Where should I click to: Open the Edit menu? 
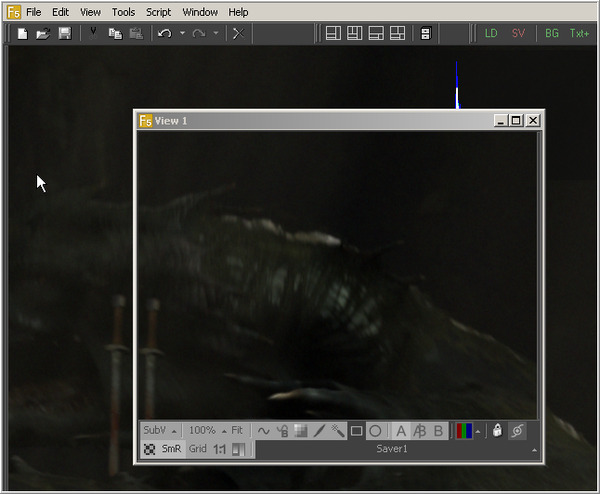pyautogui.click(x=60, y=12)
